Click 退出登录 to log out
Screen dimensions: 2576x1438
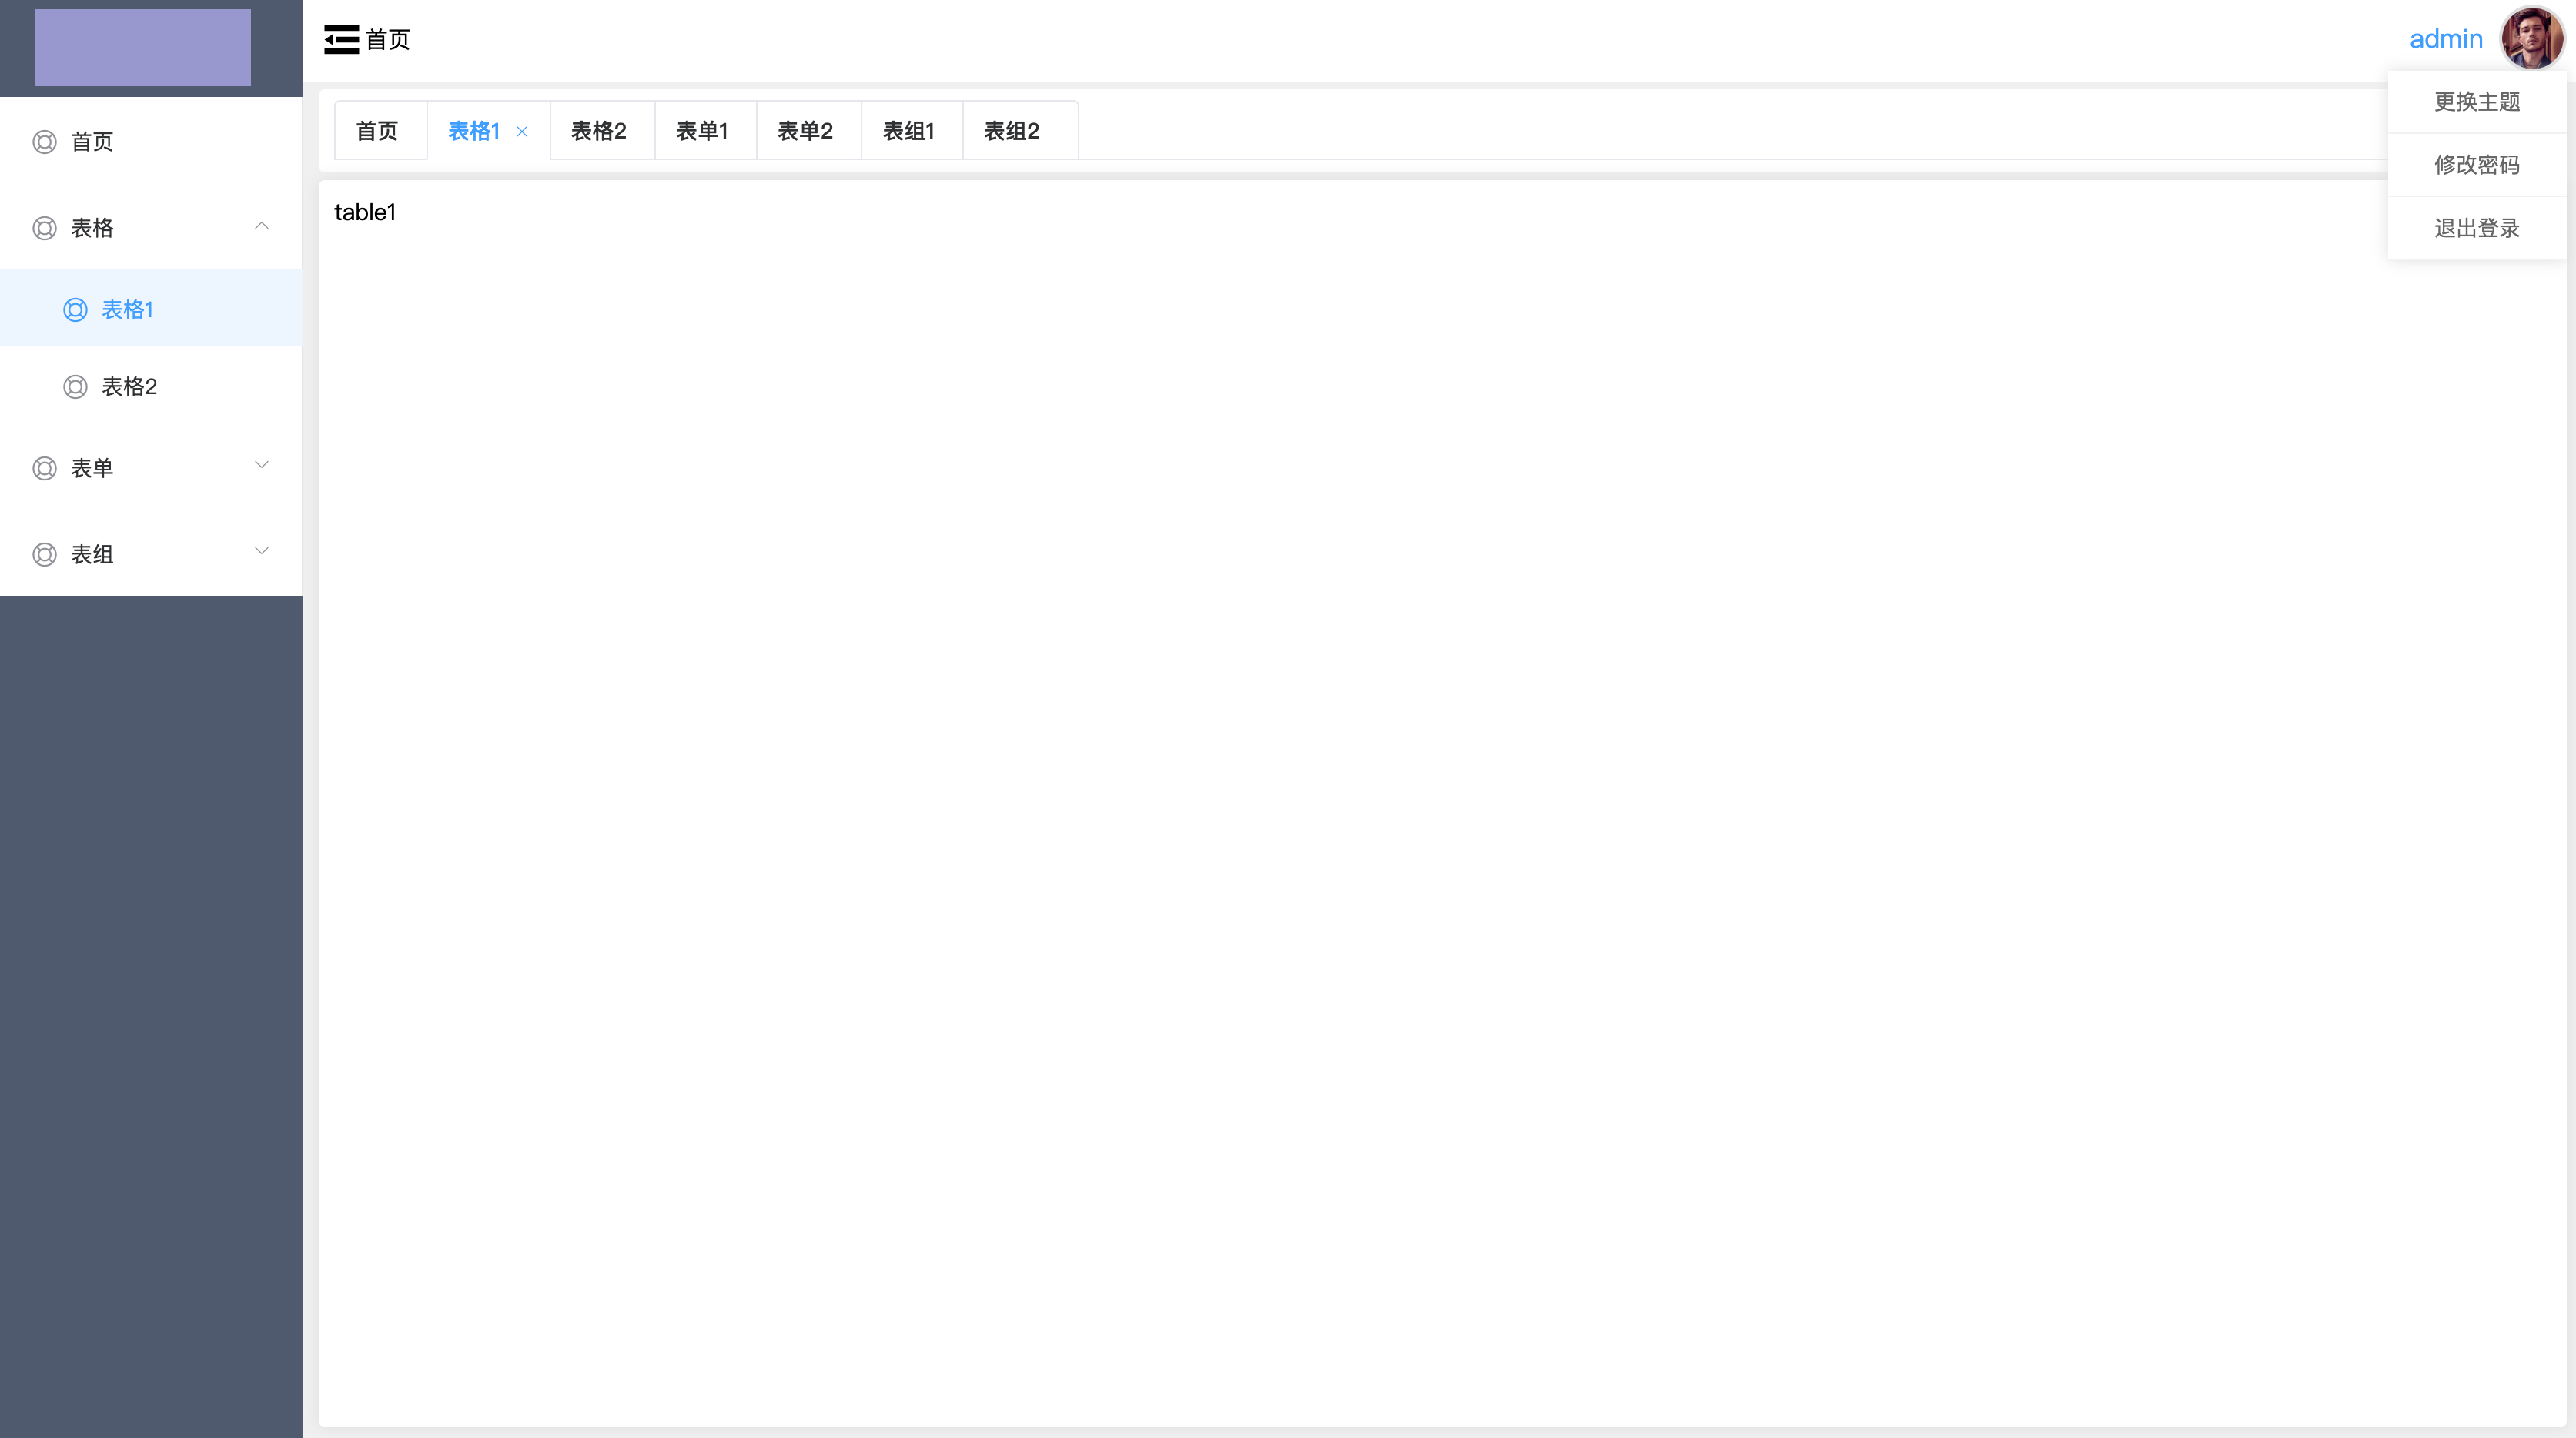(x=2476, y=228)
